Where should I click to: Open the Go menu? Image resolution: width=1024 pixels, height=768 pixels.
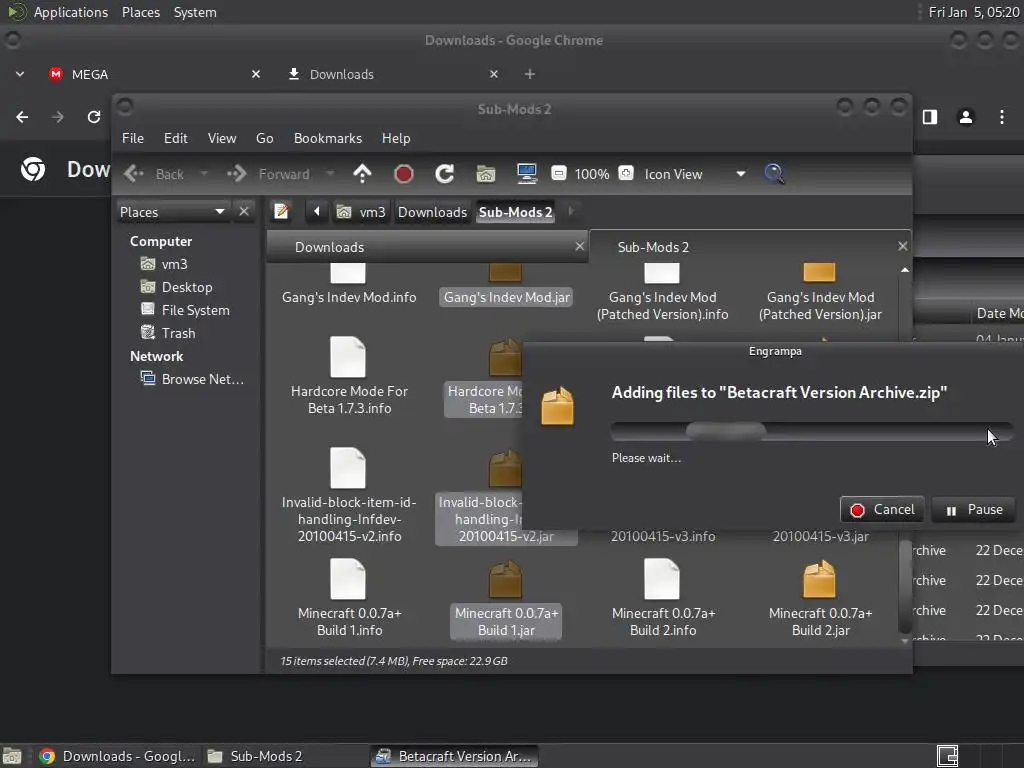(264, 138)
